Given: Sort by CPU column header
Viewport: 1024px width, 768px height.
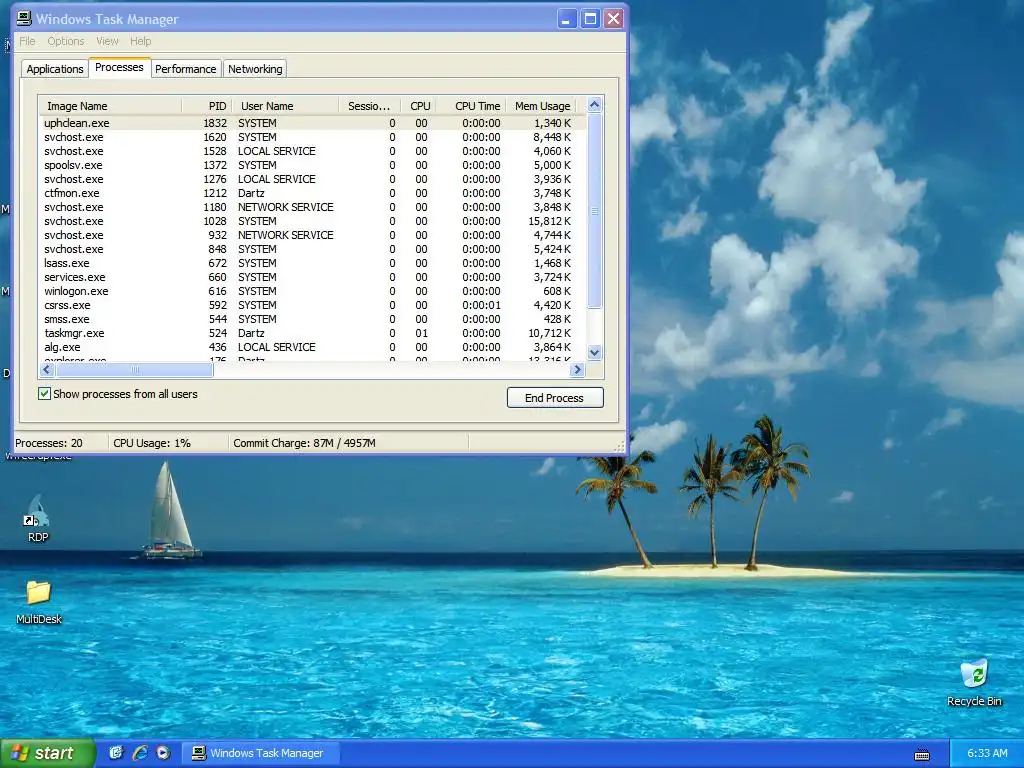Looking at the screenshot, I should (419, 106).
